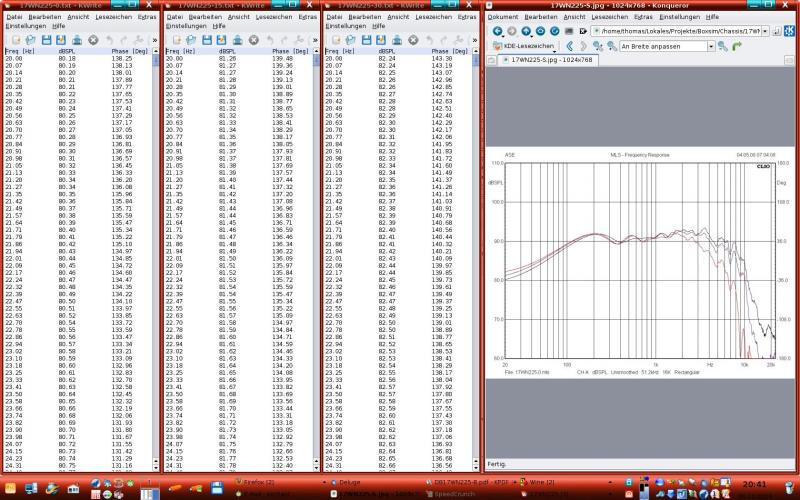
Task: Expand hidden toolbar items in 17WN225-0.txt KWrite
Action: click(155, 40)
